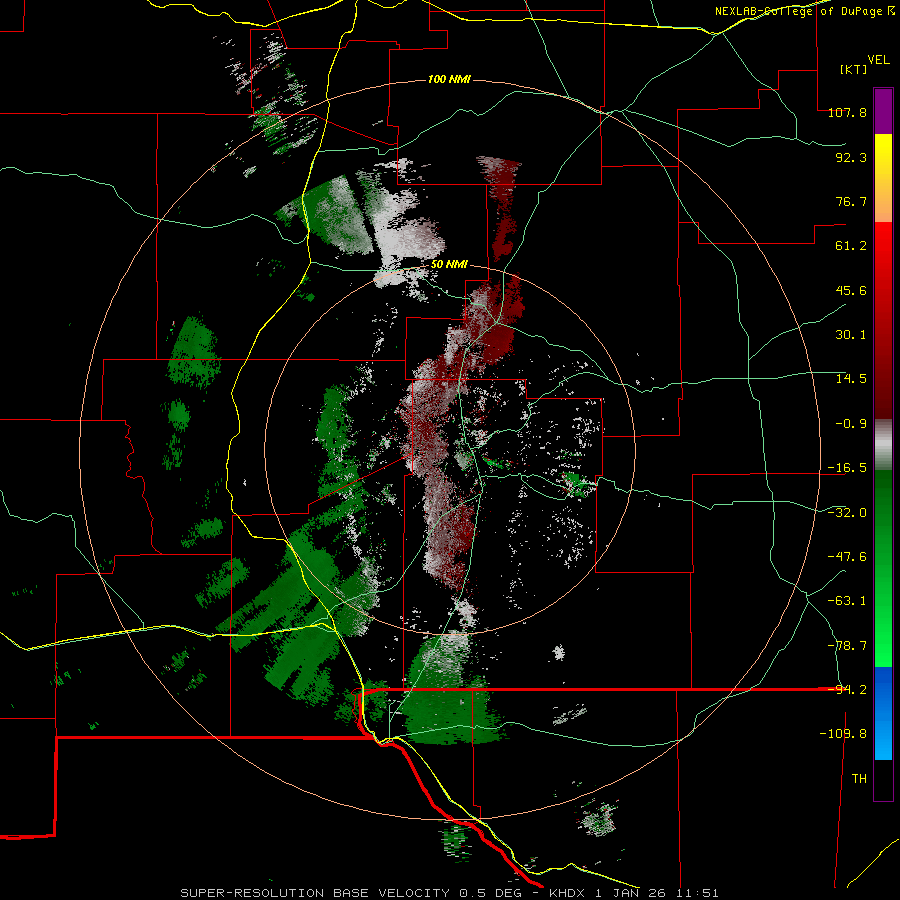
Task: Click the 61.2 velocity scale value
Action: [x=851, y=246]
